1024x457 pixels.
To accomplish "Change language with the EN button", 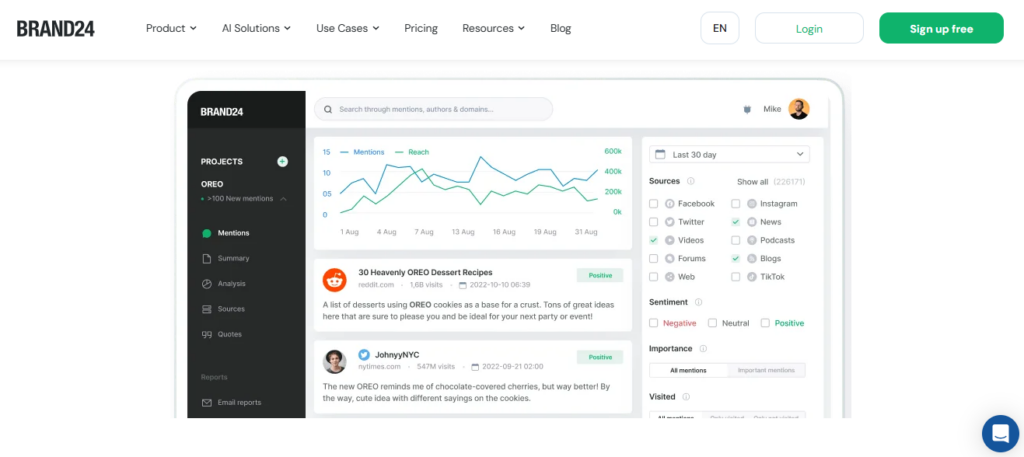I will (x=720, y=28).
